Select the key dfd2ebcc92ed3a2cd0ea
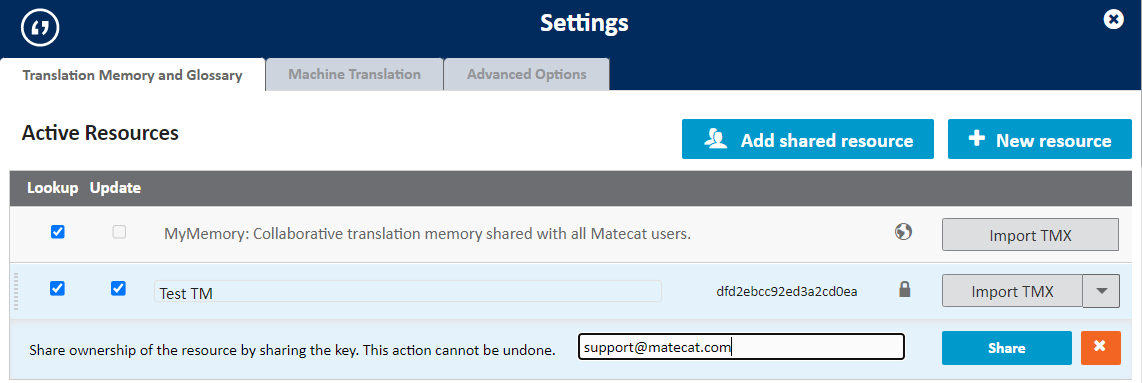This screenshot has width=1142, height=383. pos(787,292)
